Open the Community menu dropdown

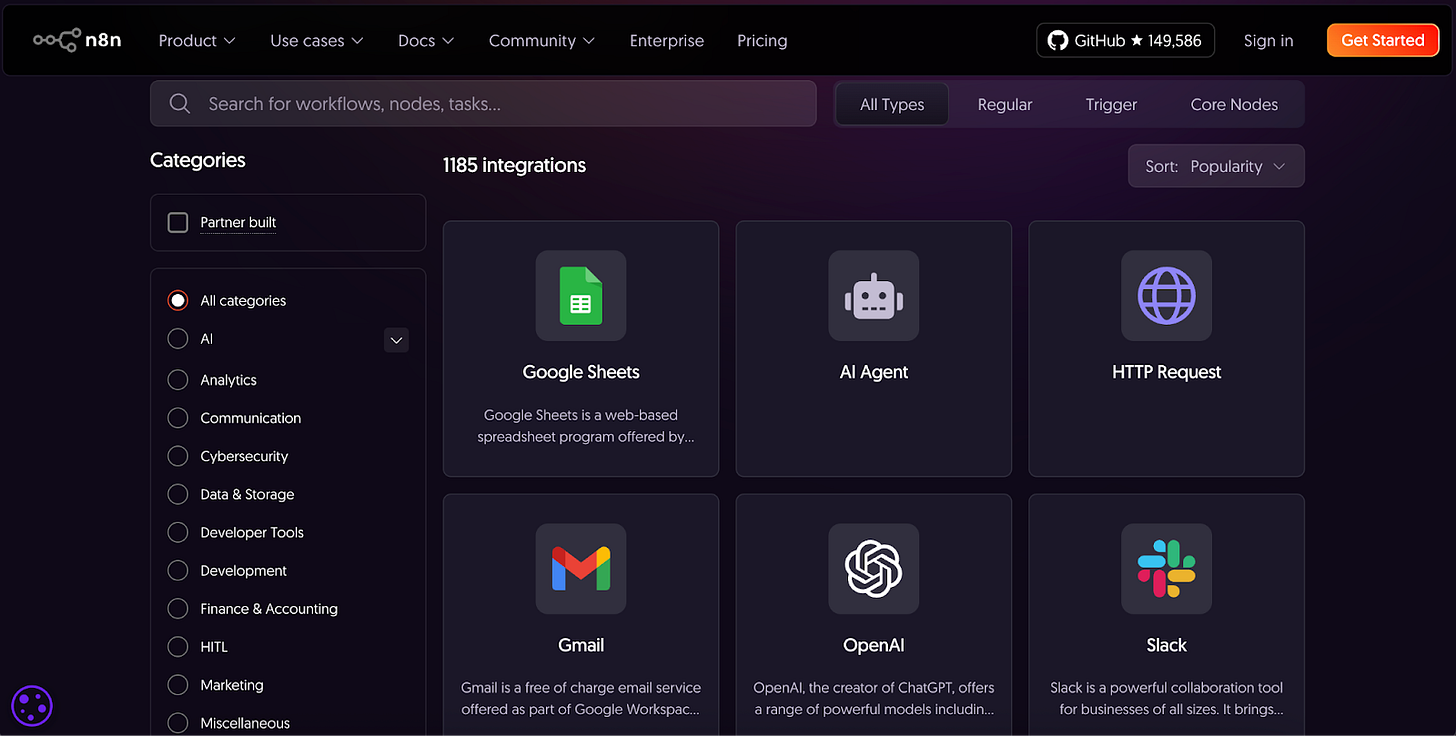tap(542, 41)
